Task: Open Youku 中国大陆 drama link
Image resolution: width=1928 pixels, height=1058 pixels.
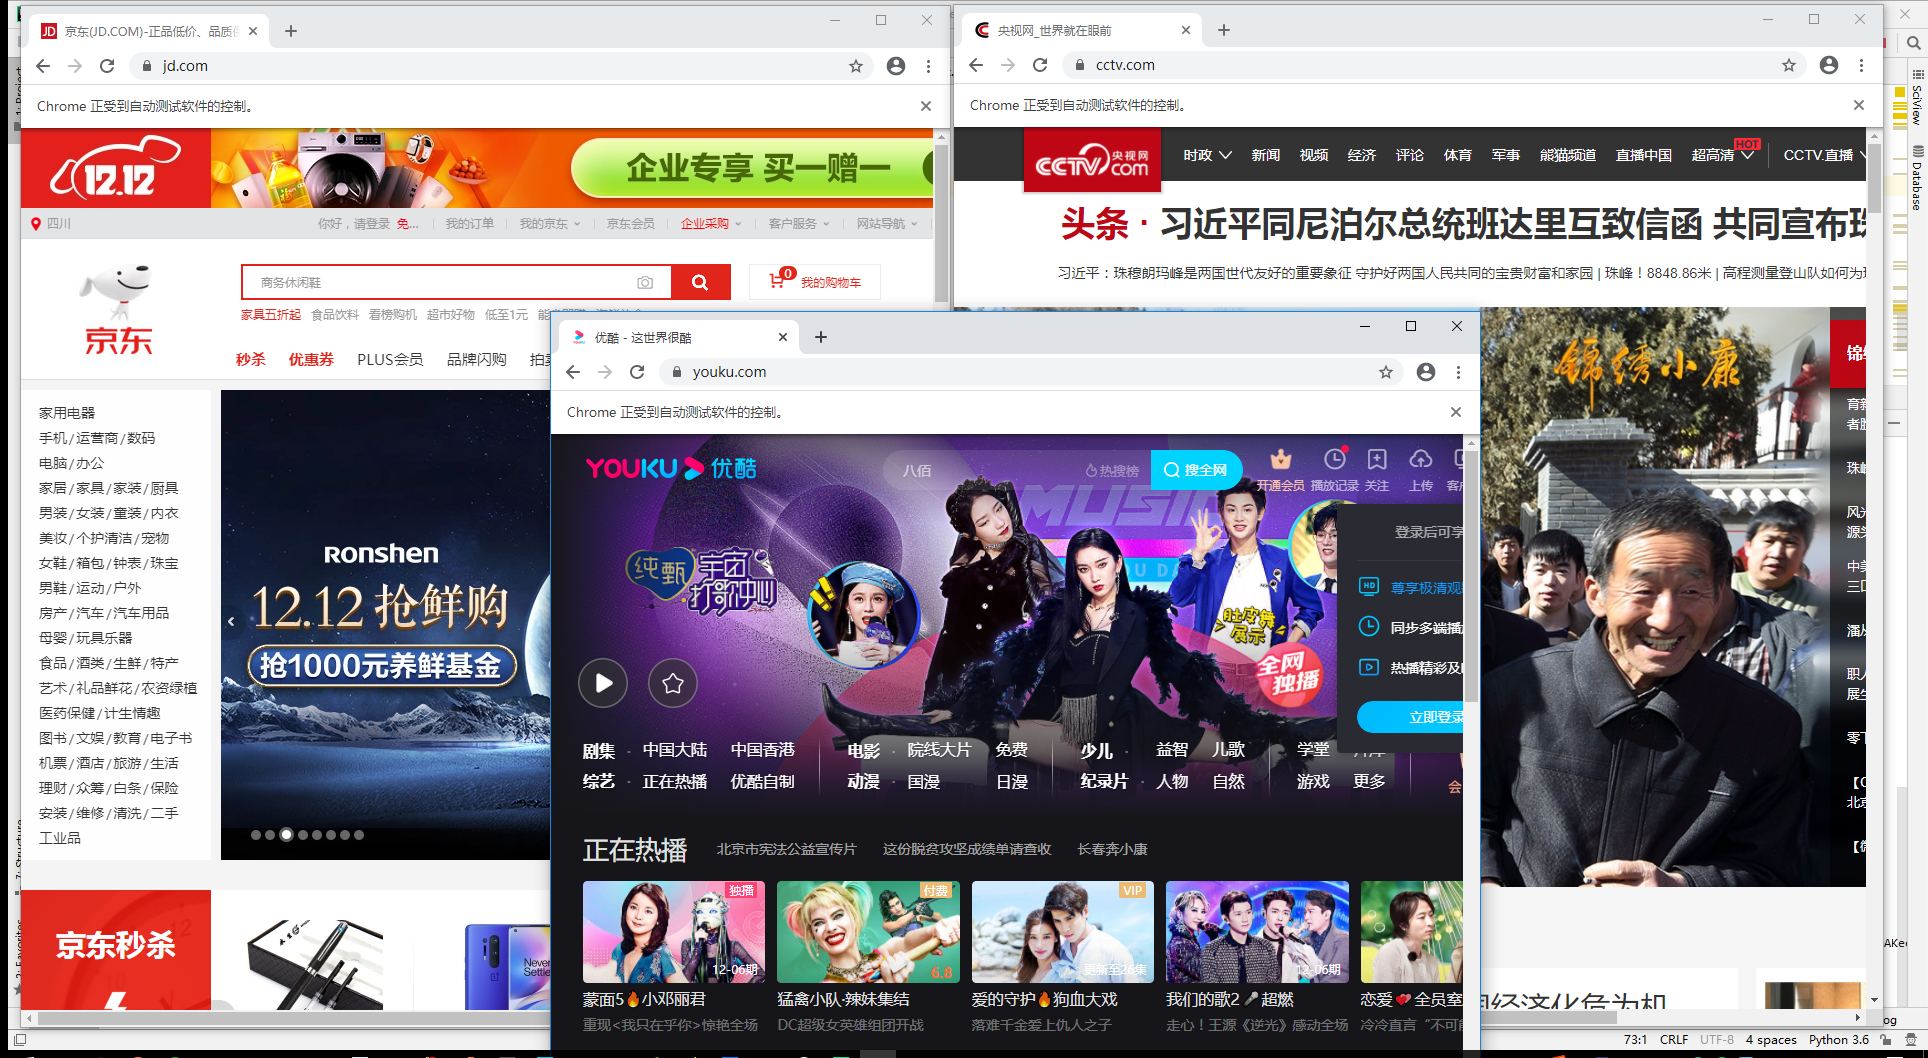Action: (x=675, y=750)
